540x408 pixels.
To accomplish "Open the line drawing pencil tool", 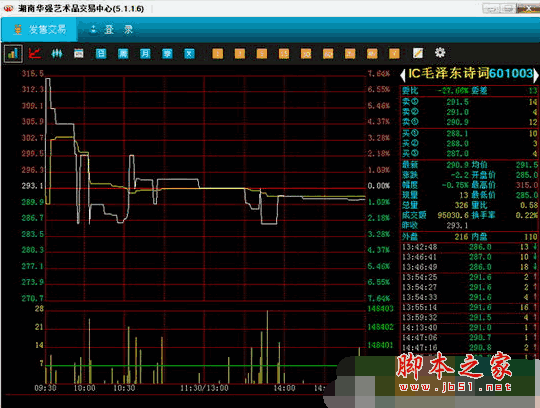I will coord(417,53).
